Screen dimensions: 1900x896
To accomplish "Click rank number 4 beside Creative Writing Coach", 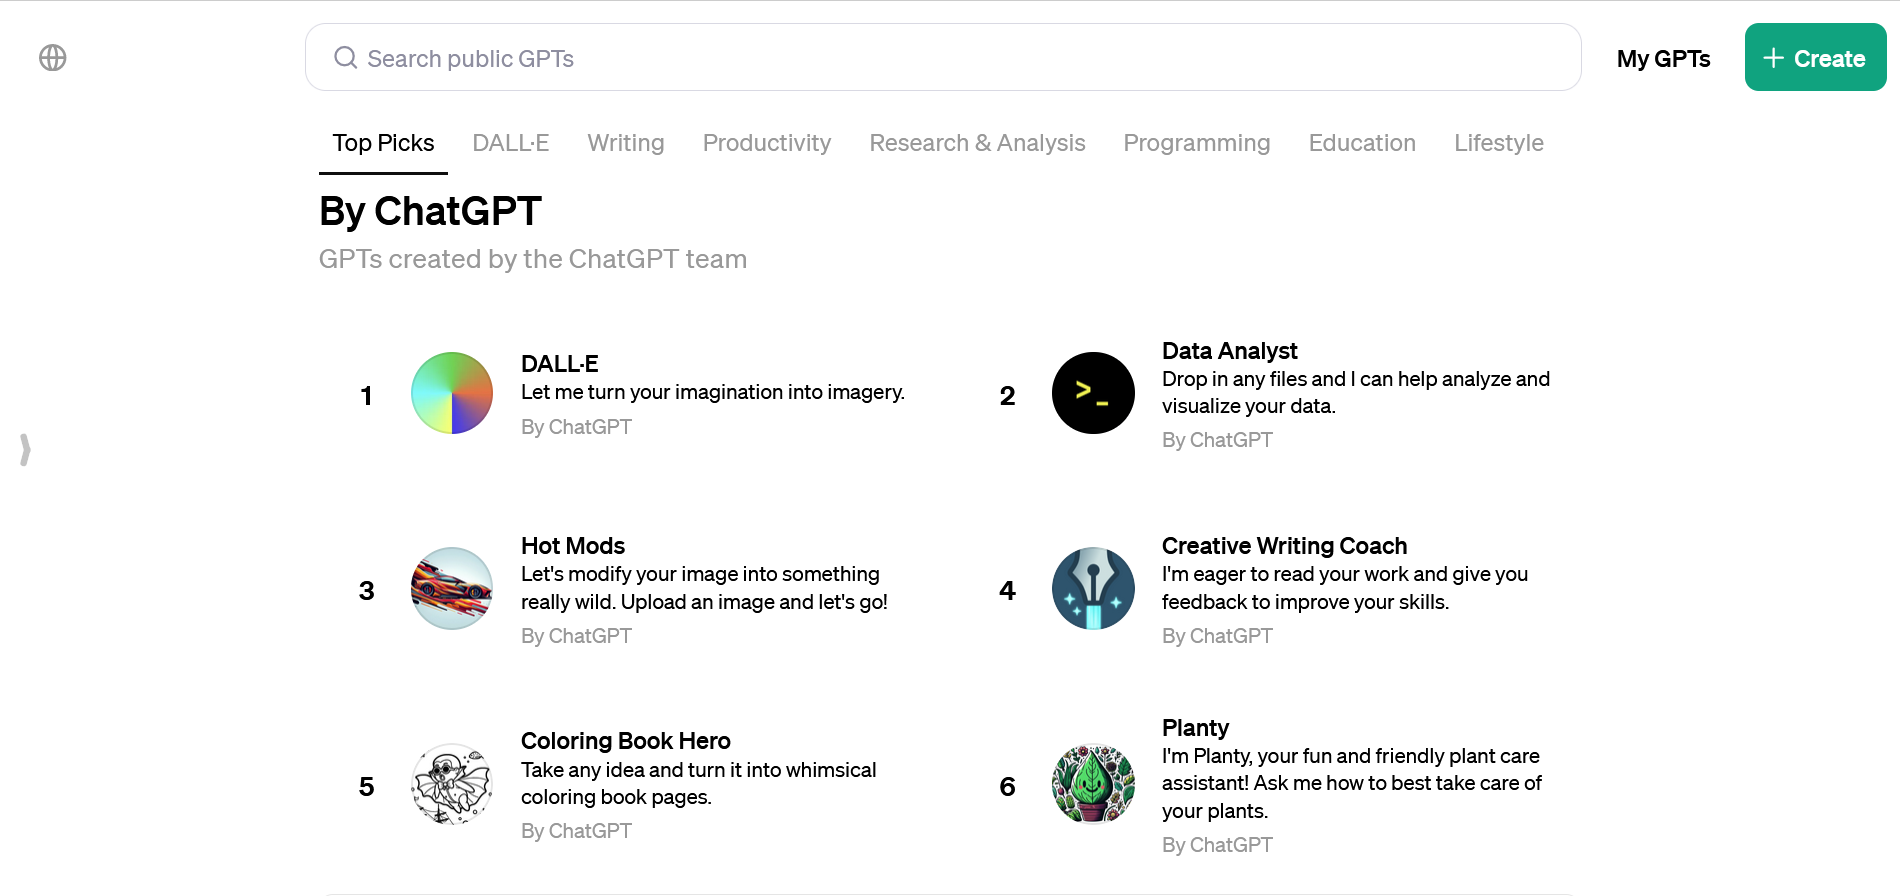I will tap(1008, 591).
